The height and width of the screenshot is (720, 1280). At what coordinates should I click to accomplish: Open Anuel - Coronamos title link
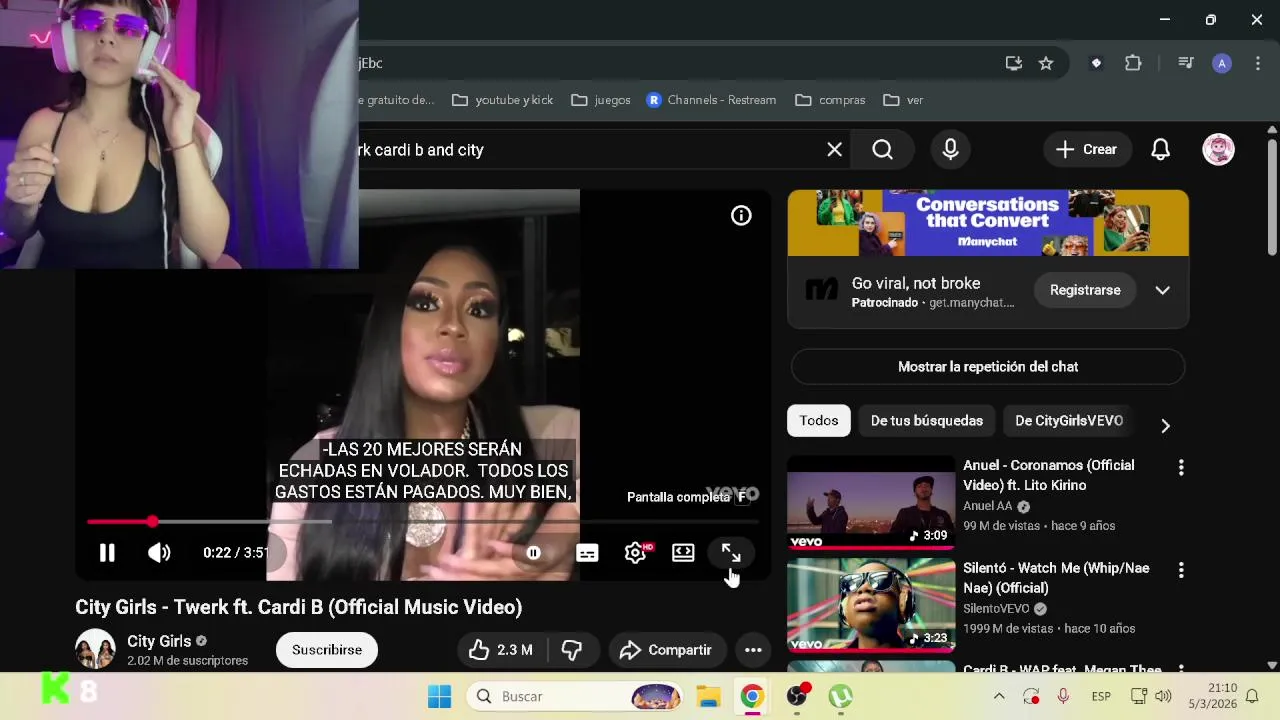[x=1048, y=475]
